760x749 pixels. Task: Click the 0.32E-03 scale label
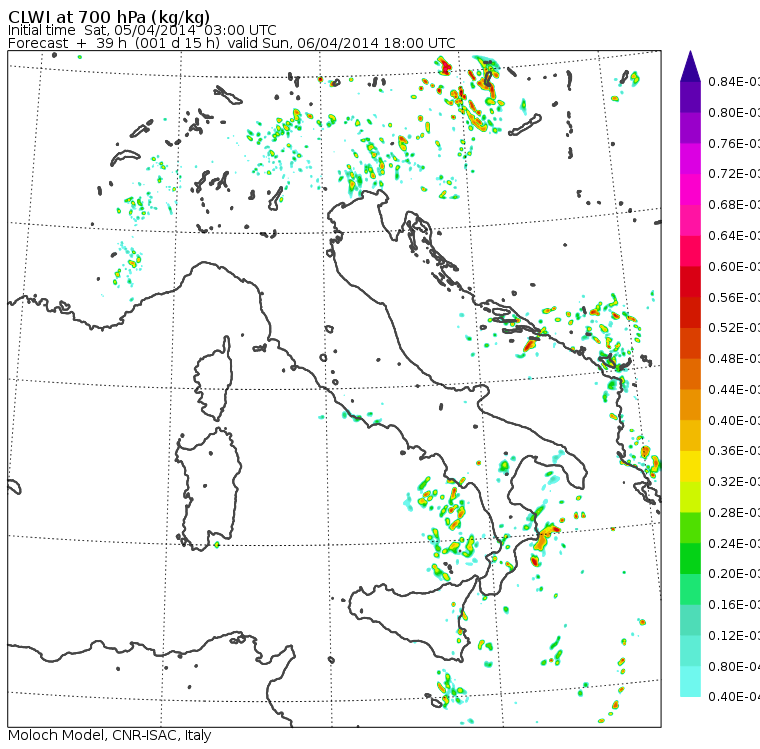734,482
